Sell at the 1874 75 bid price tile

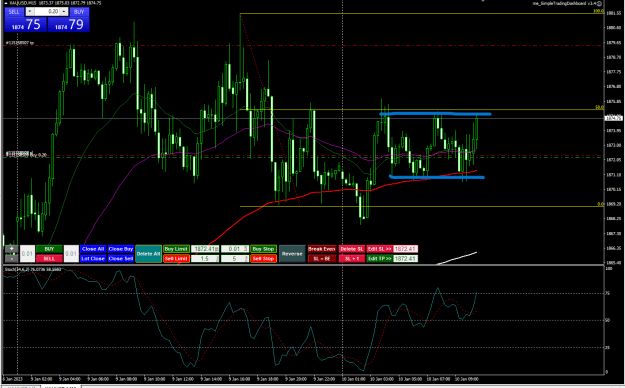[26, 24]
